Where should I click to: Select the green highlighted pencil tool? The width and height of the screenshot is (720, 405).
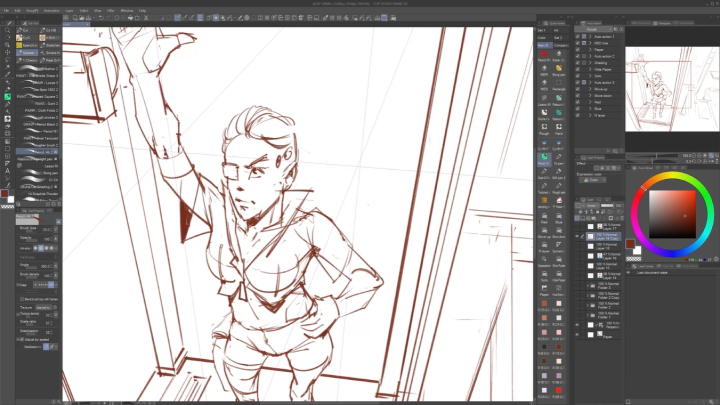pos(7,96)
